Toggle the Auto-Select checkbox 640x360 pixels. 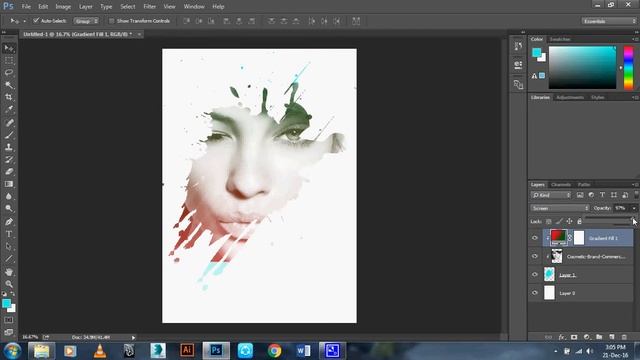tap(36, 20)
